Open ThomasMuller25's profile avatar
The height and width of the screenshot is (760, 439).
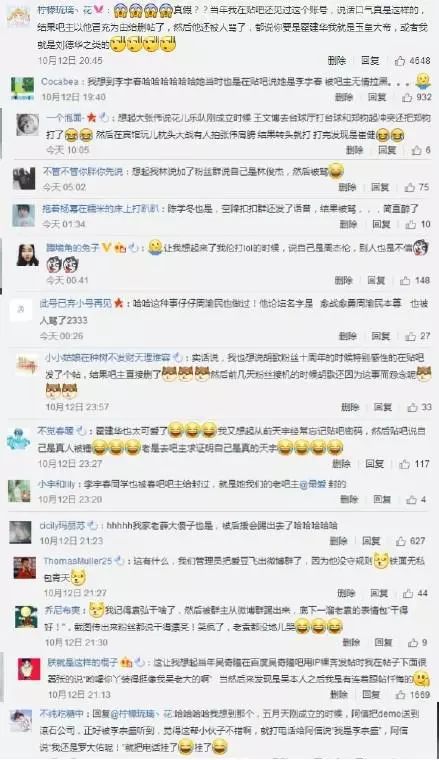pos(25,568)
